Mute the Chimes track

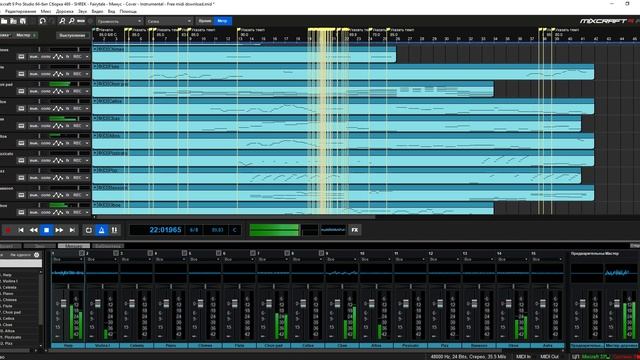pyautogui.click(x=34, y=57)
